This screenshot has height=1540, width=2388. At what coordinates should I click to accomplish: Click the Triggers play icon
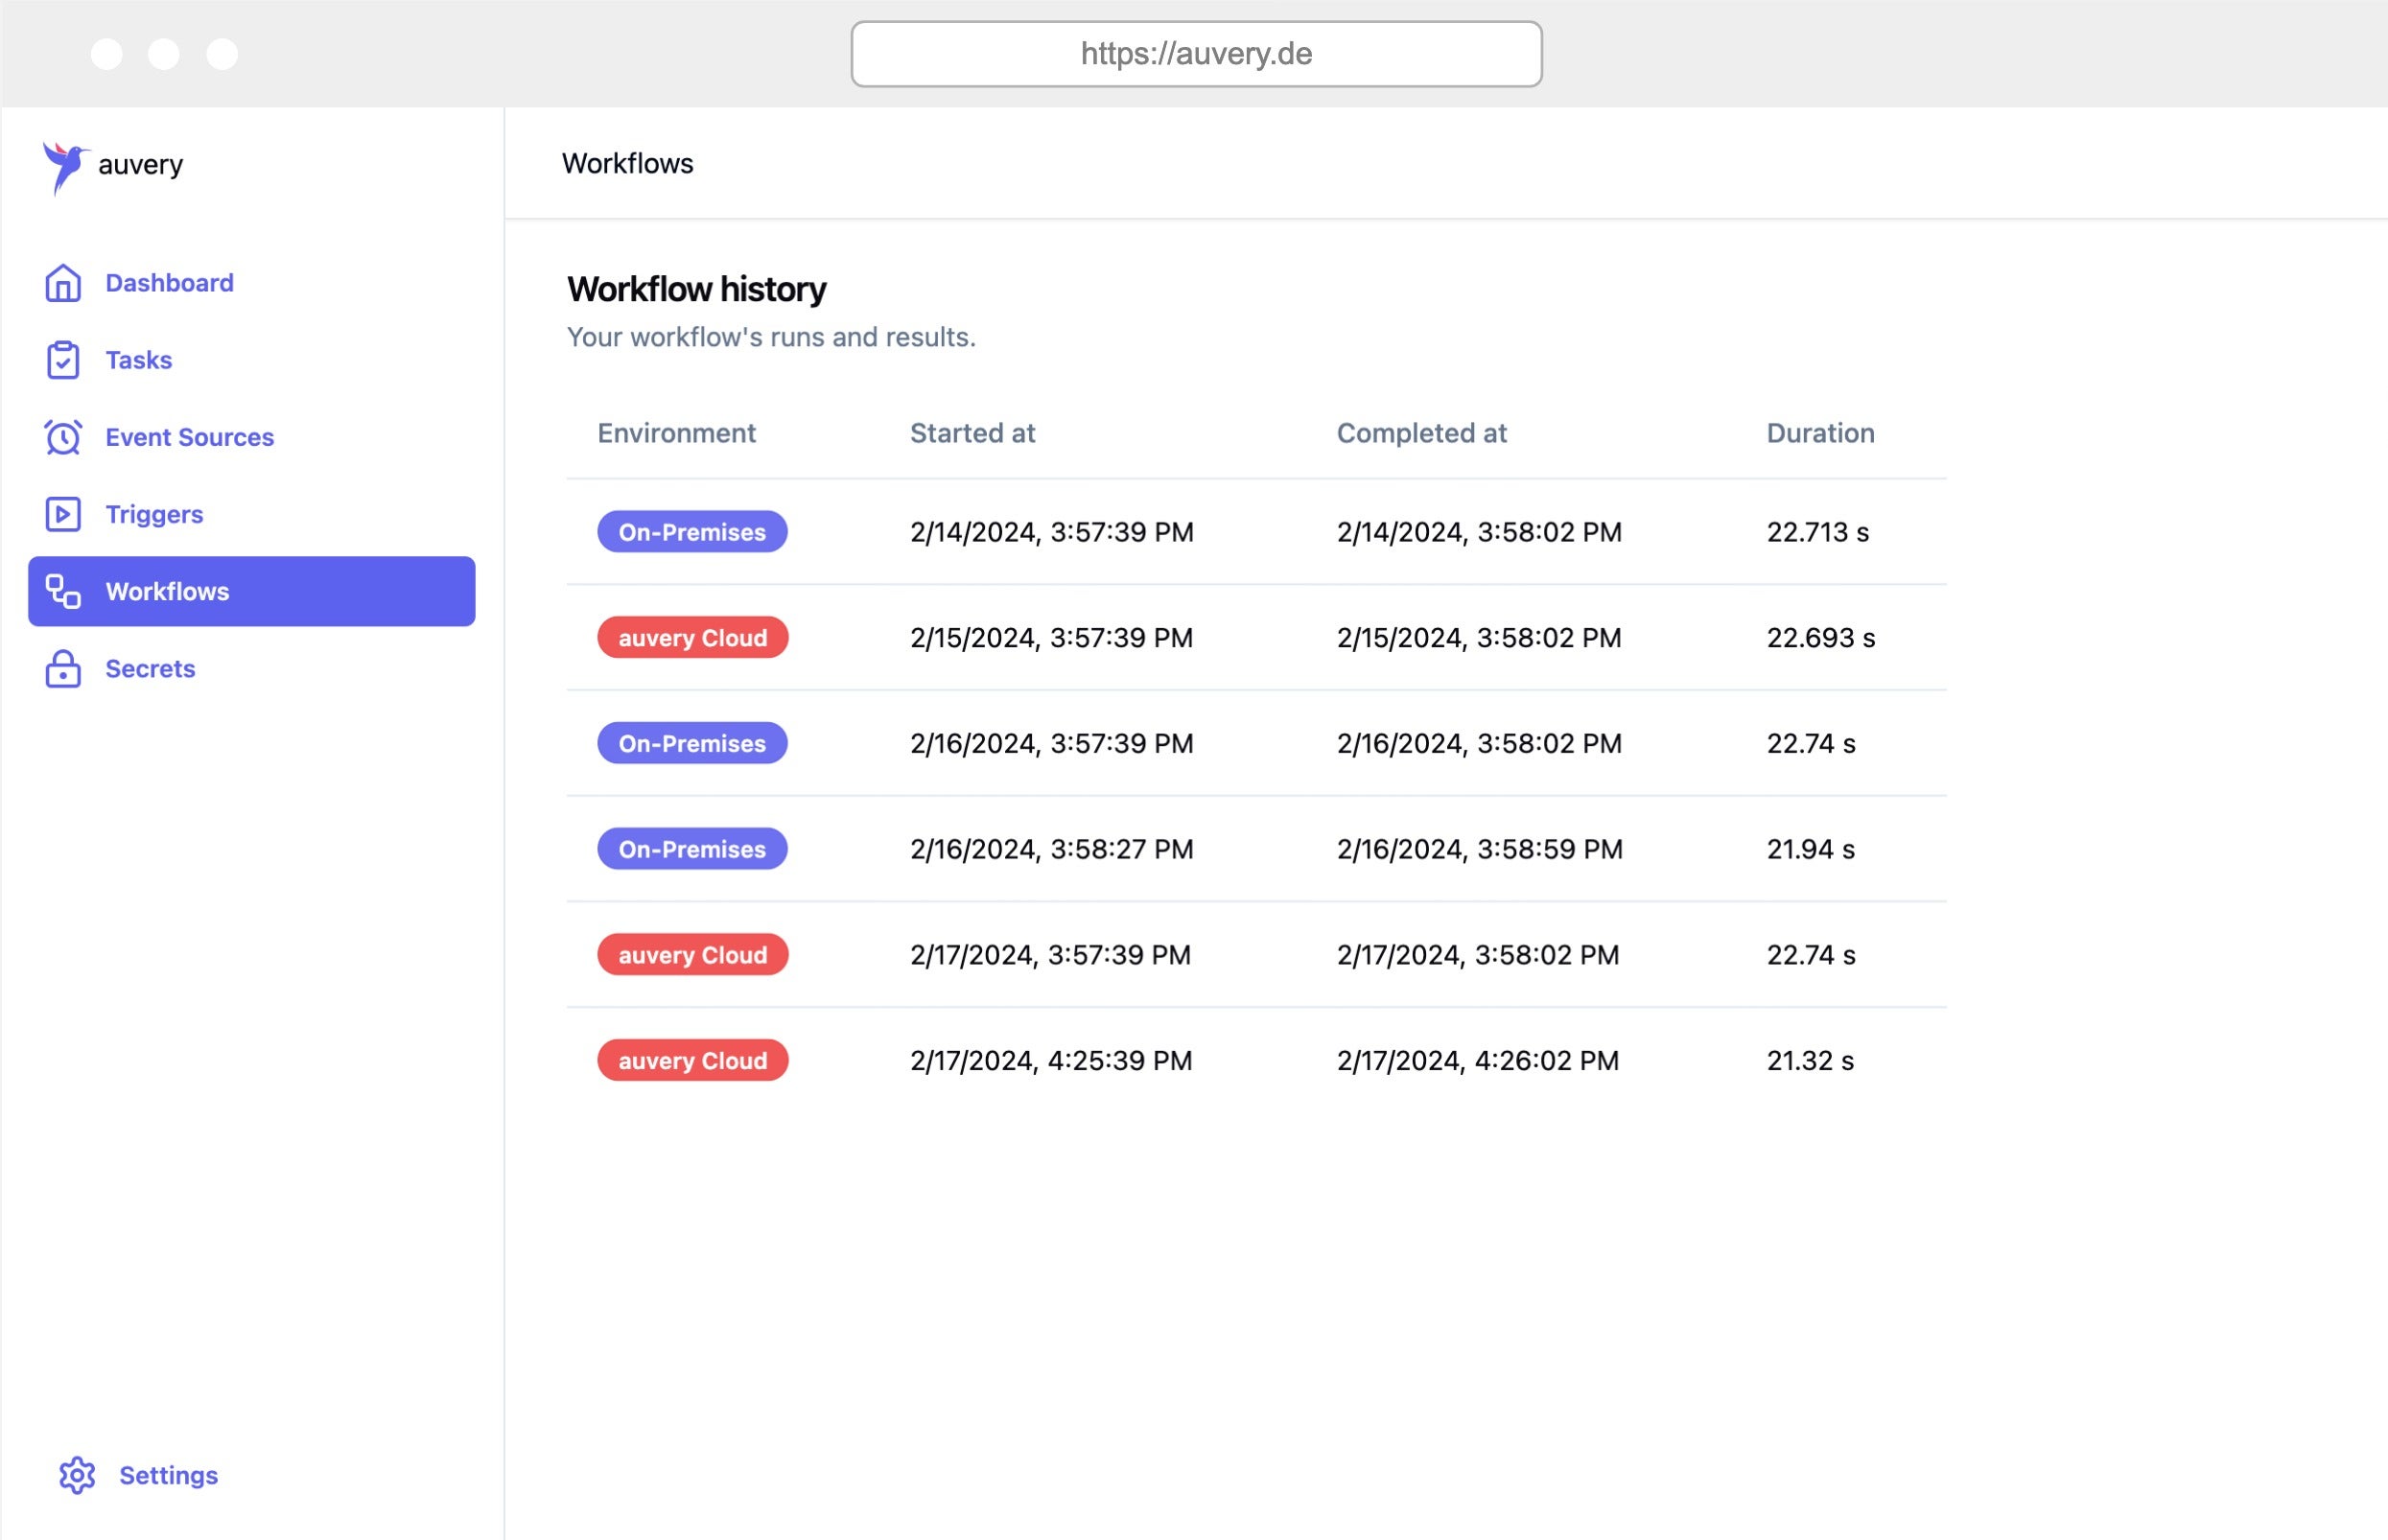[x=63, y=514]
